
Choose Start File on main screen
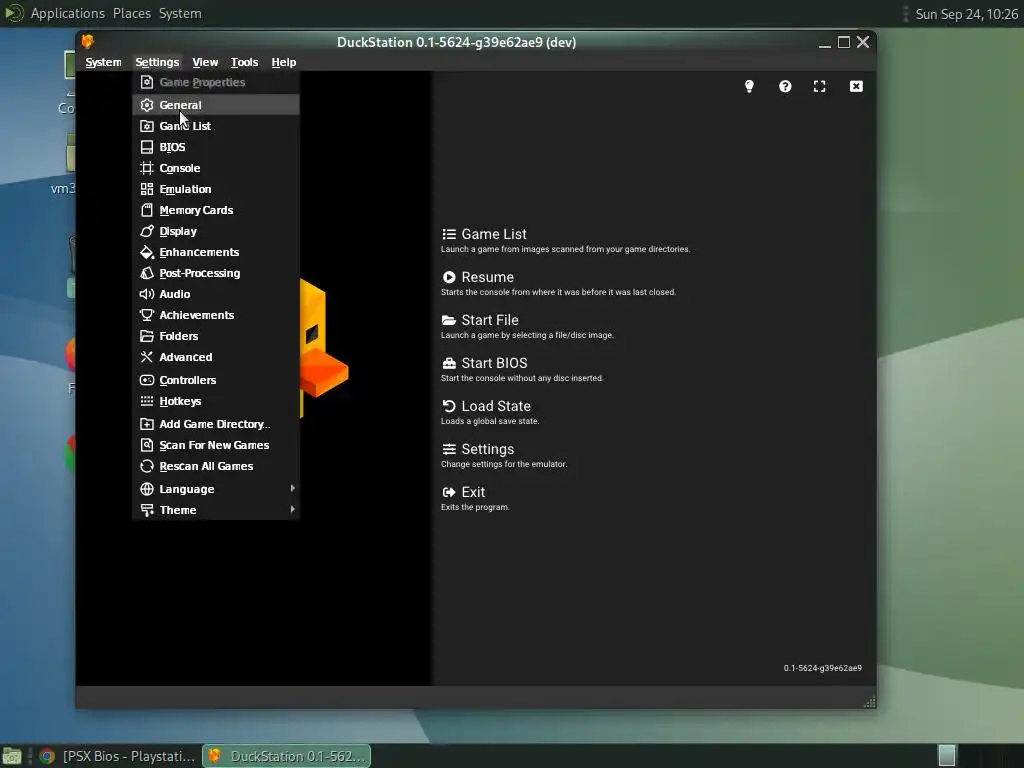pyautogui.click(x=527, y=326)
